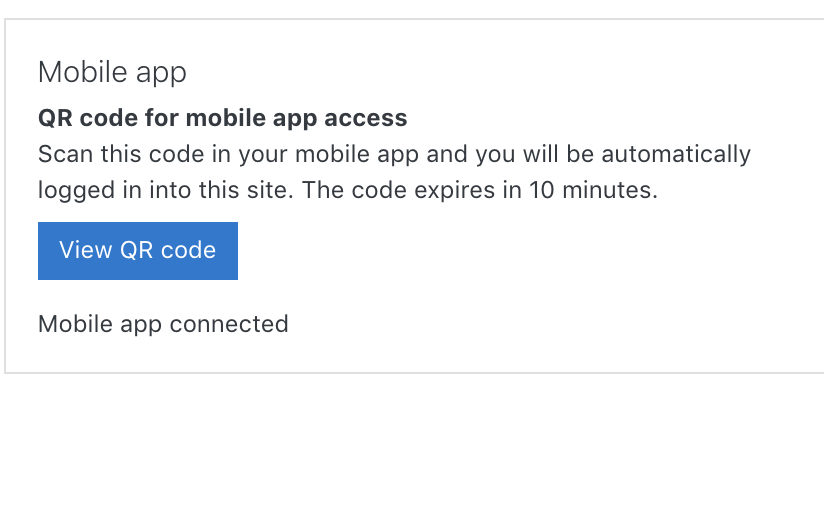The width and height of the screenshot is (824, 508).
Task: Click the word 'Mobile' in the bottom status line
Action: [x=75, y=324]
